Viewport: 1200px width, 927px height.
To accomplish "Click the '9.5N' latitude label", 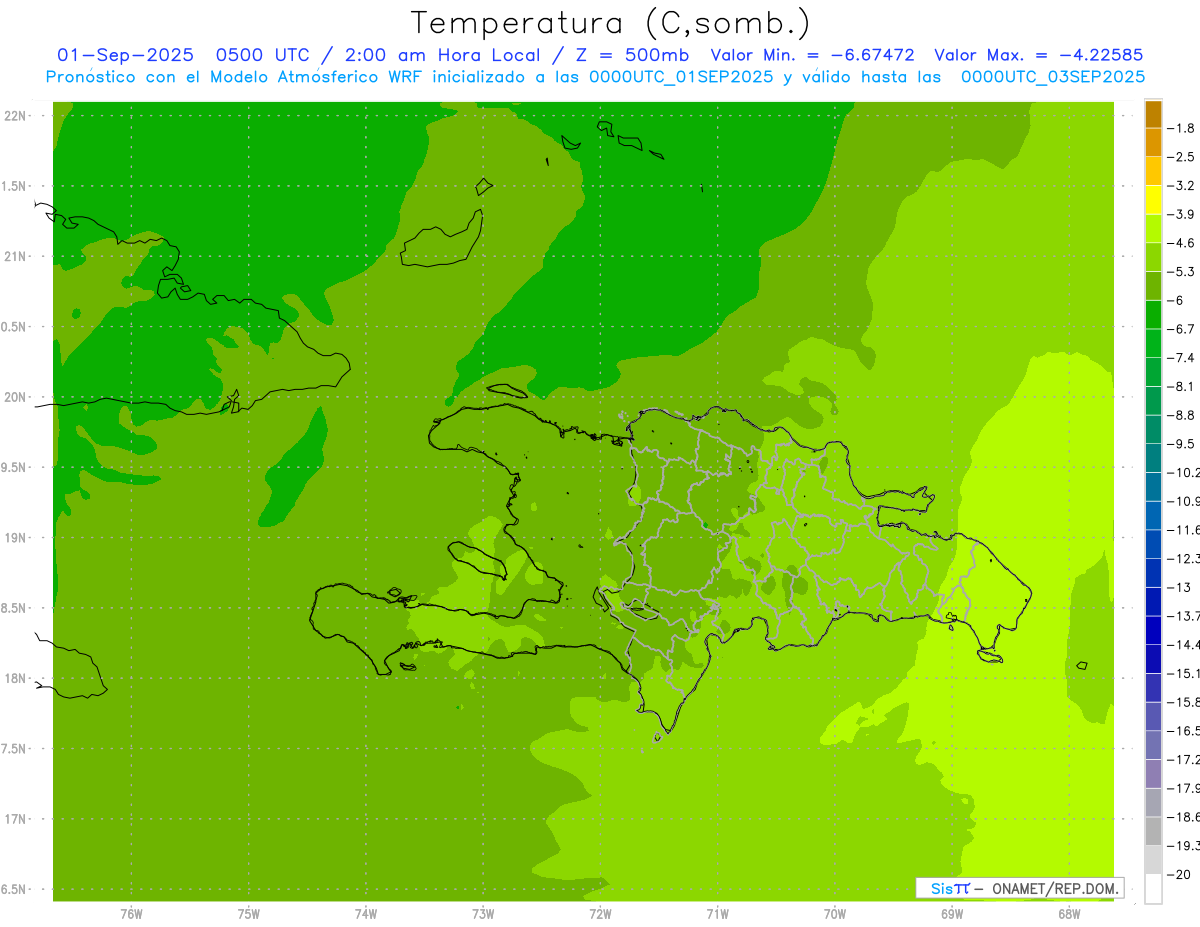I will coord(15,467).
